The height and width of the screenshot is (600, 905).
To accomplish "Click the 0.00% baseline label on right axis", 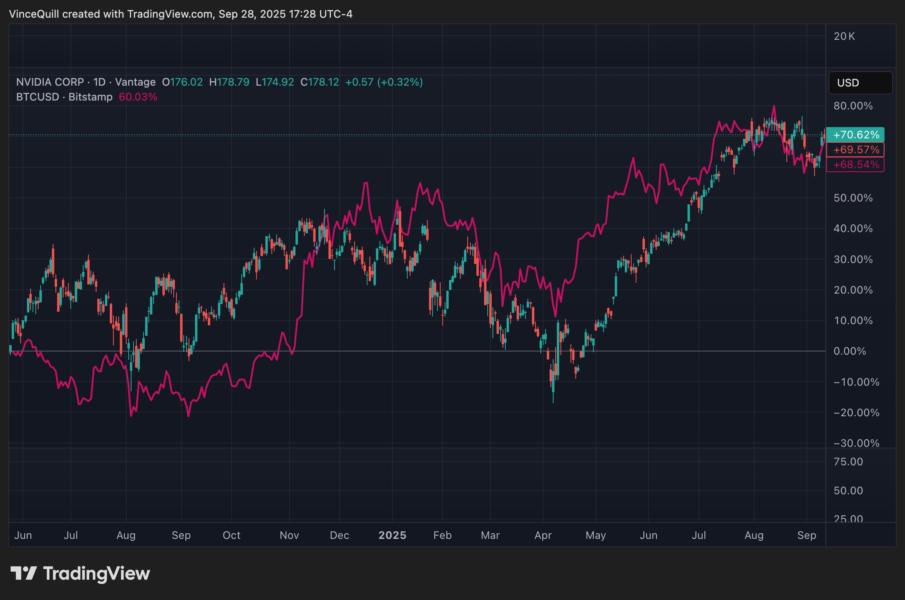I will tap(850, 351).
